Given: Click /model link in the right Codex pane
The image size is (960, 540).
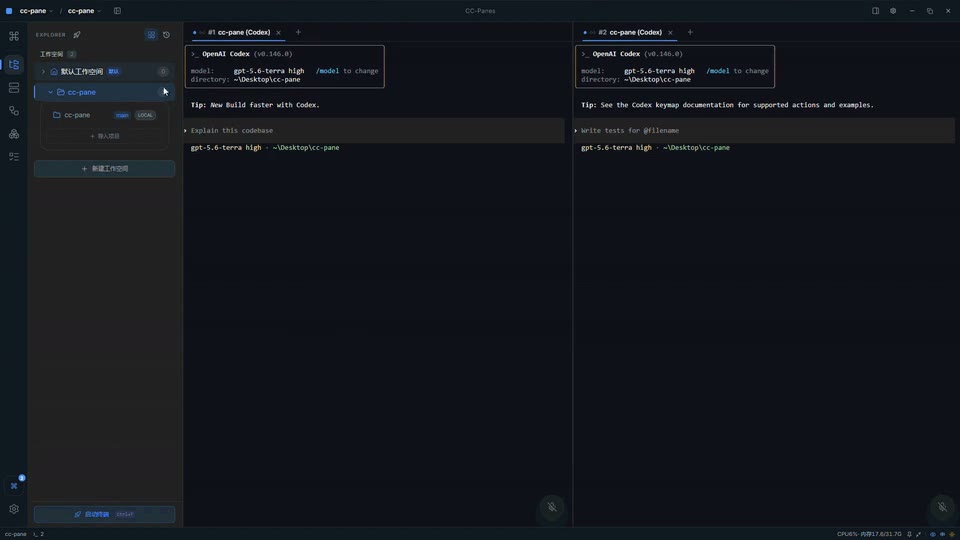Looking at the screenshot, I should tap(718, 71).
